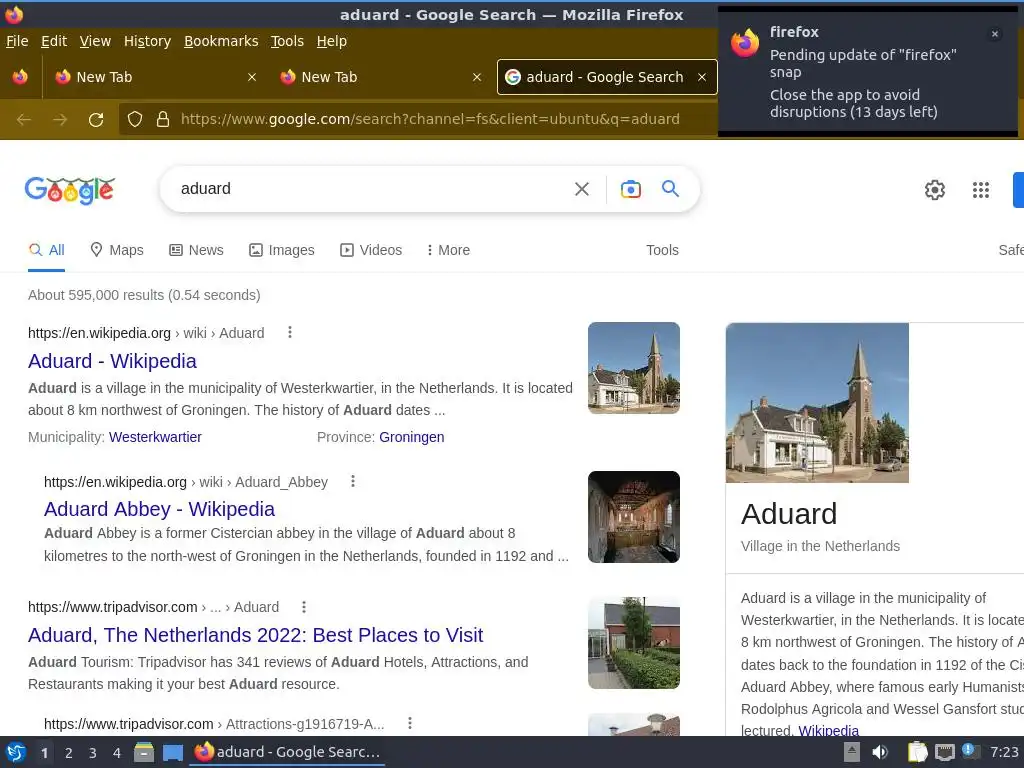Open the Edit menu
This screenshot has width=1024, height=768.
click(54, 41)
